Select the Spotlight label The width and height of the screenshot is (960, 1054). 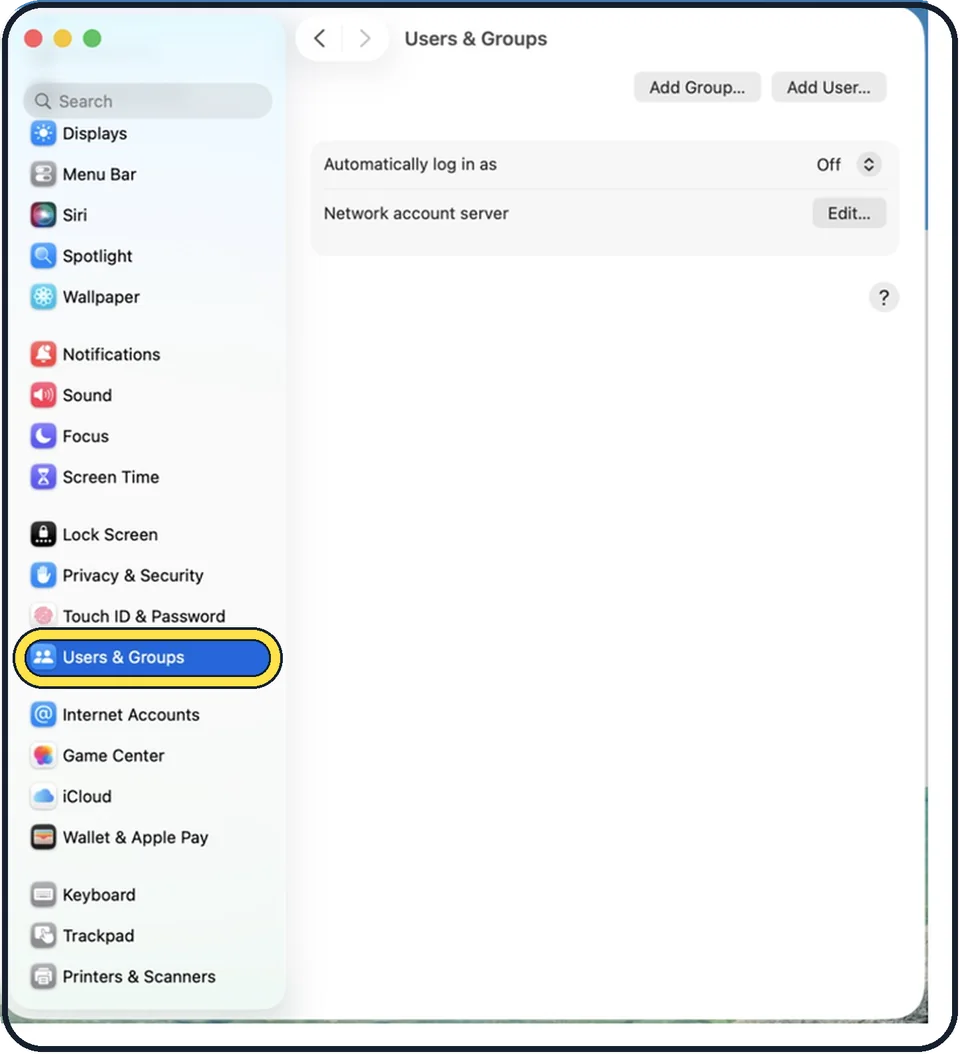97,256
